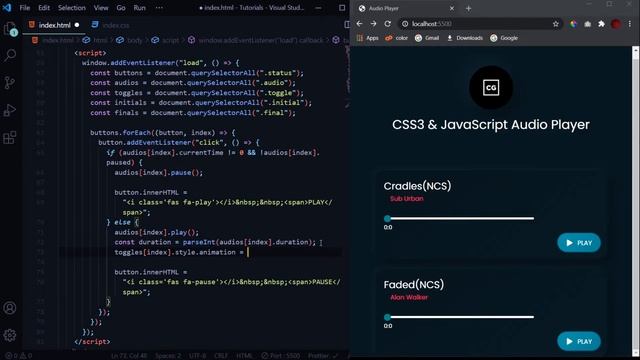The image size is (640, 360).
Task: Open the Chrome profile avatar
Action: click(616, 24)
